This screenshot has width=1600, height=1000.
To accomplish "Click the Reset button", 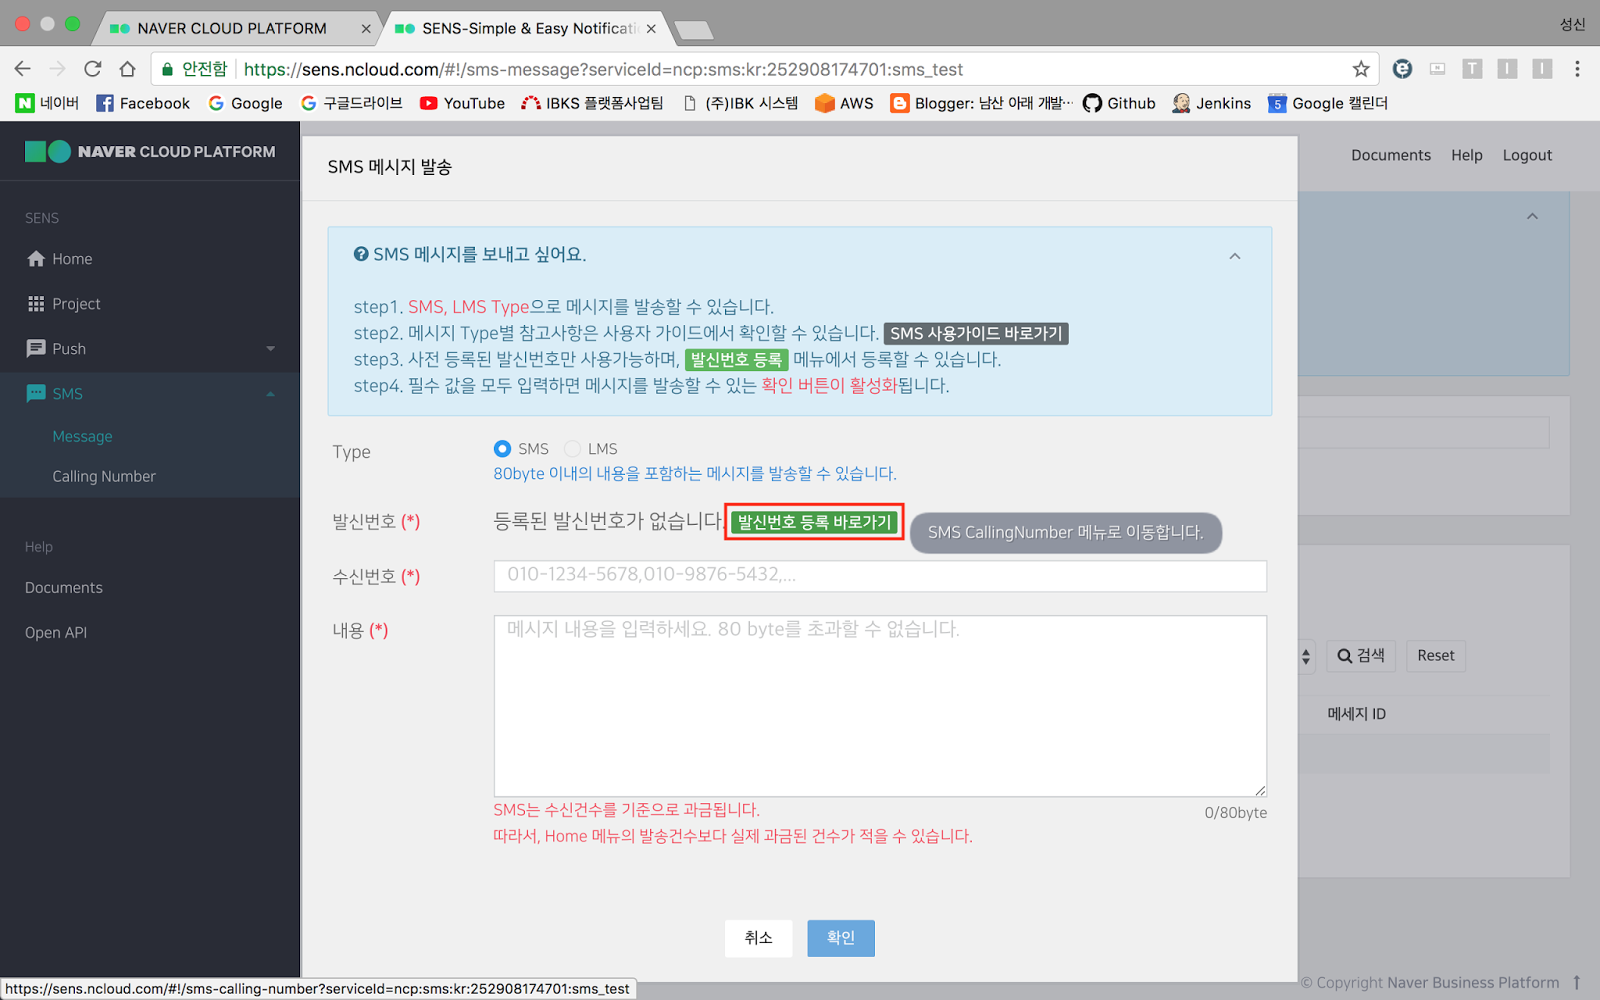I will [x=1436, y=656].
